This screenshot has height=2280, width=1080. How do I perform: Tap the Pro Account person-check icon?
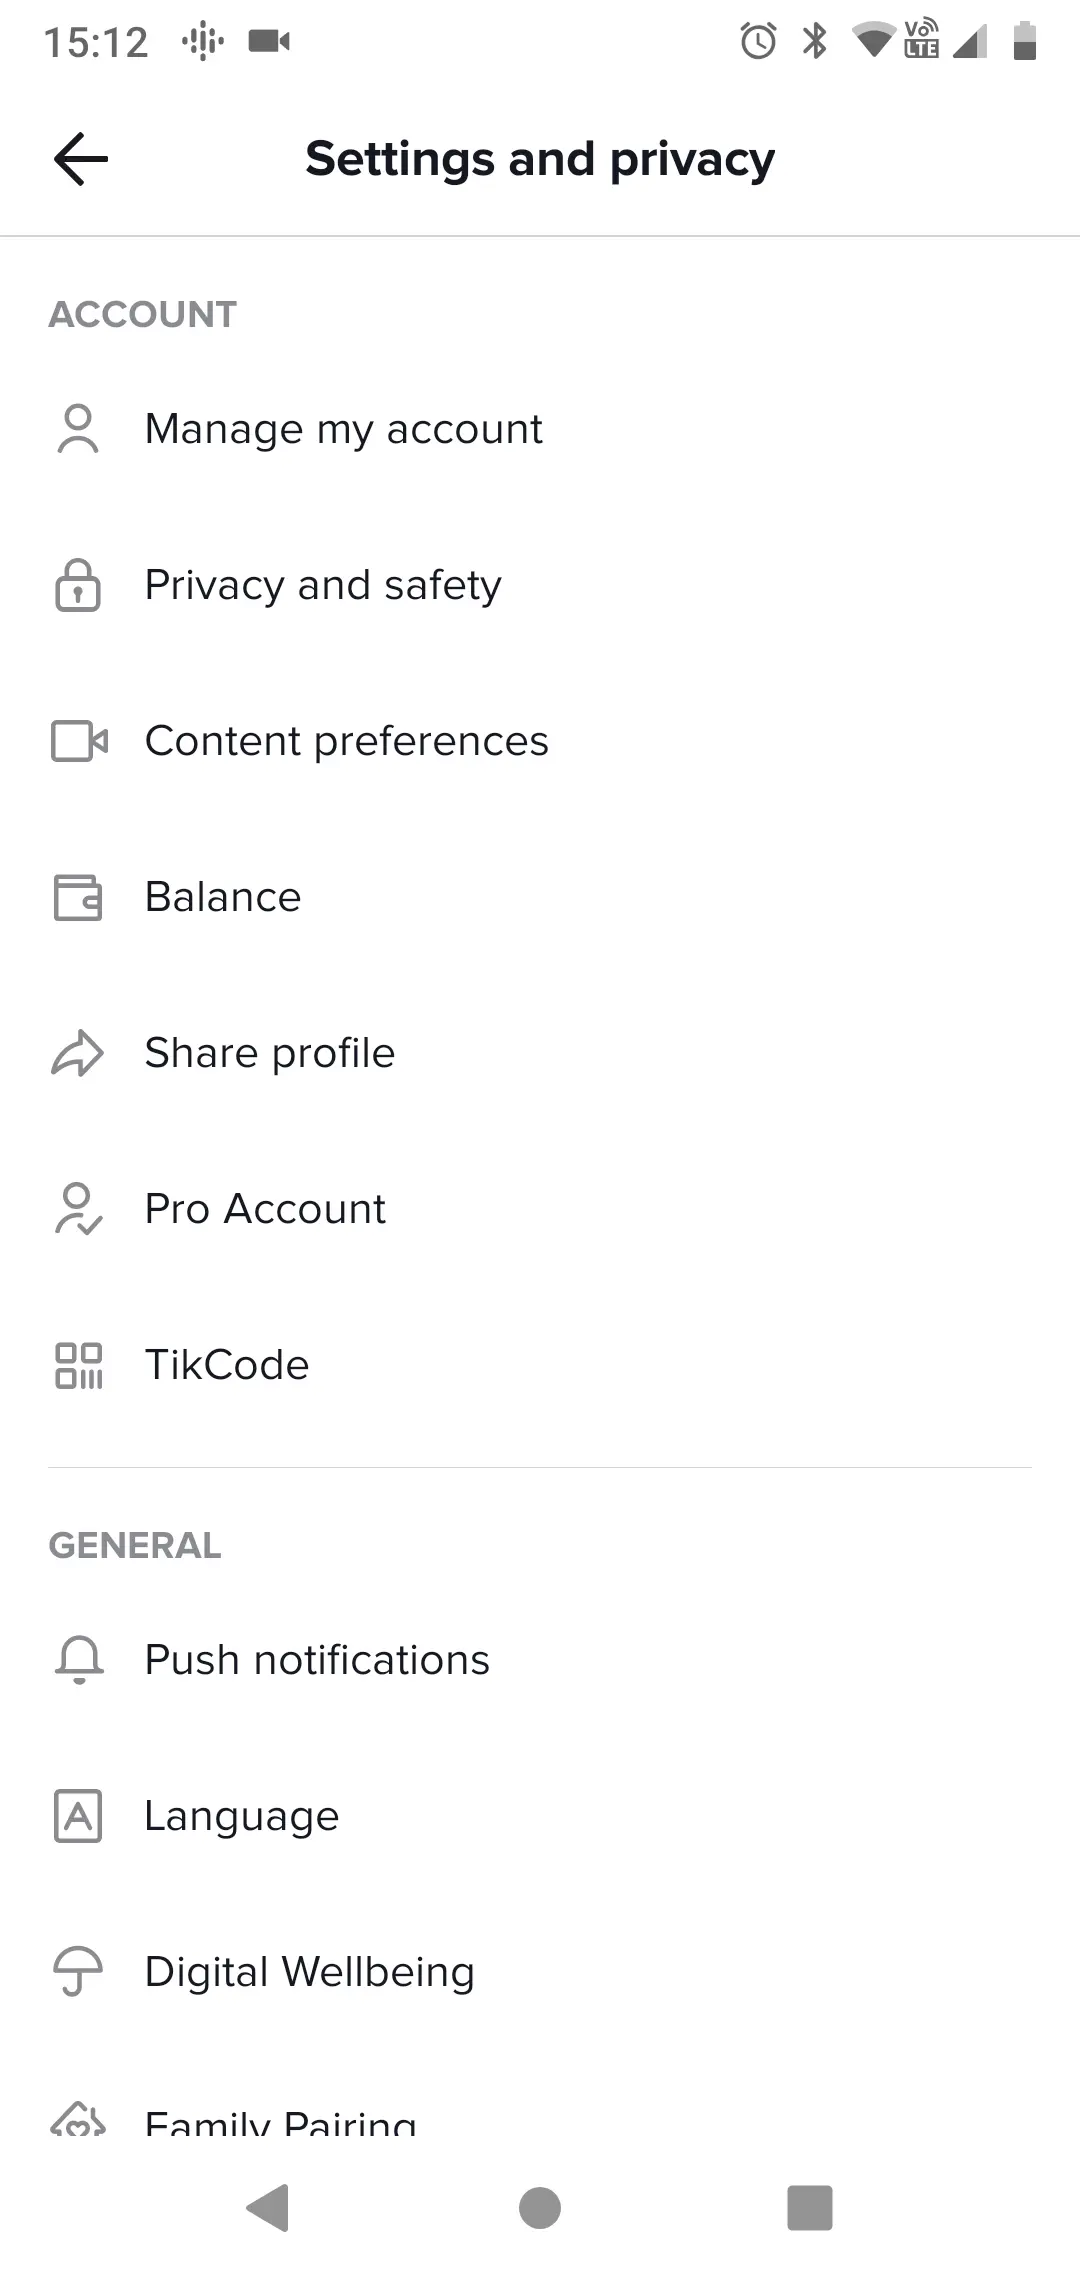point(78,1209)
